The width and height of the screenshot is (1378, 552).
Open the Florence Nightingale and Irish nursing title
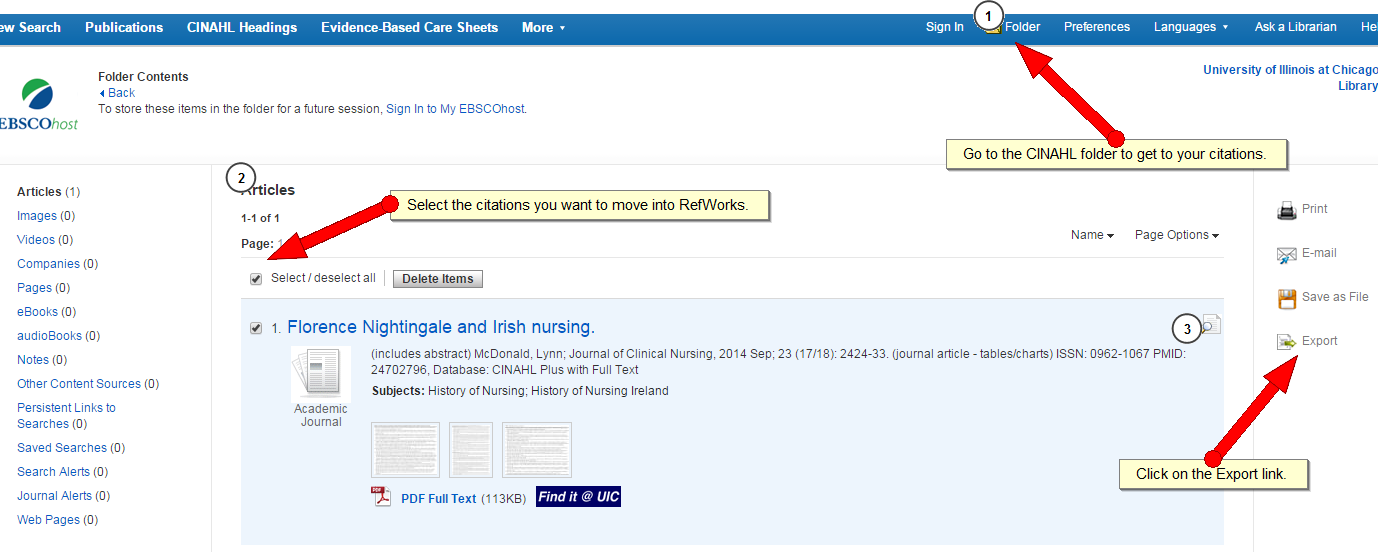coord(441,327)
